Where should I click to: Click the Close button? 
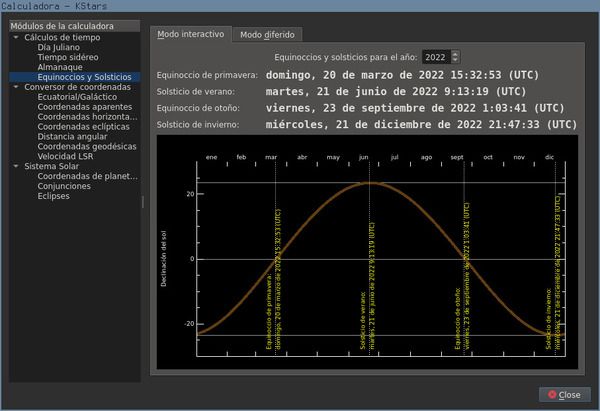(x=563, y=394)
